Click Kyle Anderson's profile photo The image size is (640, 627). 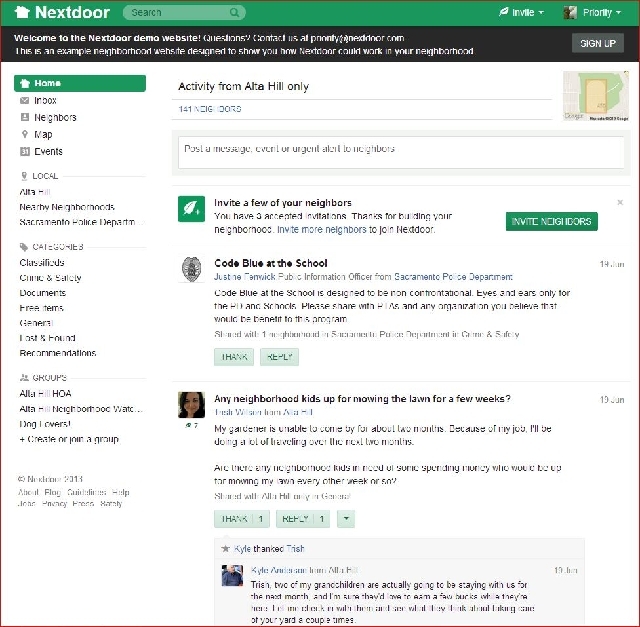coord(232,575)
